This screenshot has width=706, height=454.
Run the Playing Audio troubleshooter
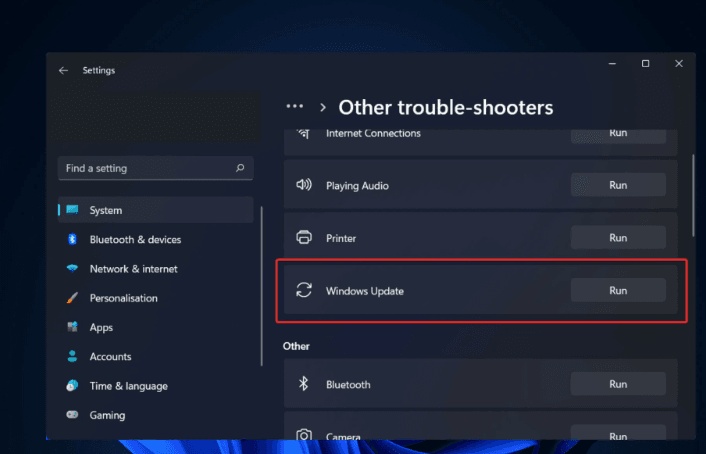coord(618,185)
